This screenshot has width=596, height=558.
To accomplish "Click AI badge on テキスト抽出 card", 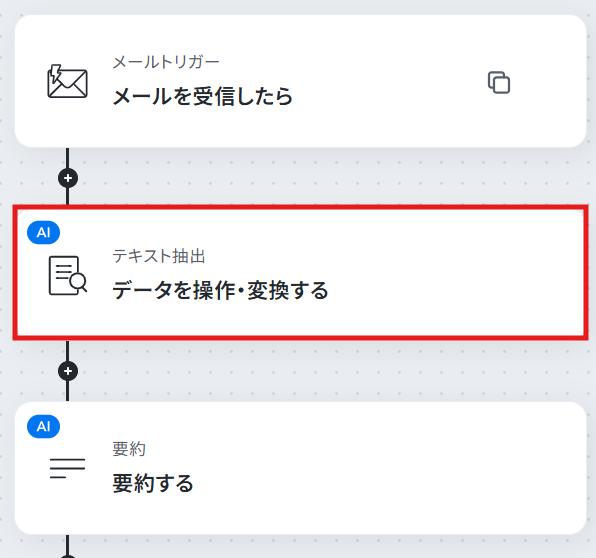I will [x=43, y=232].
